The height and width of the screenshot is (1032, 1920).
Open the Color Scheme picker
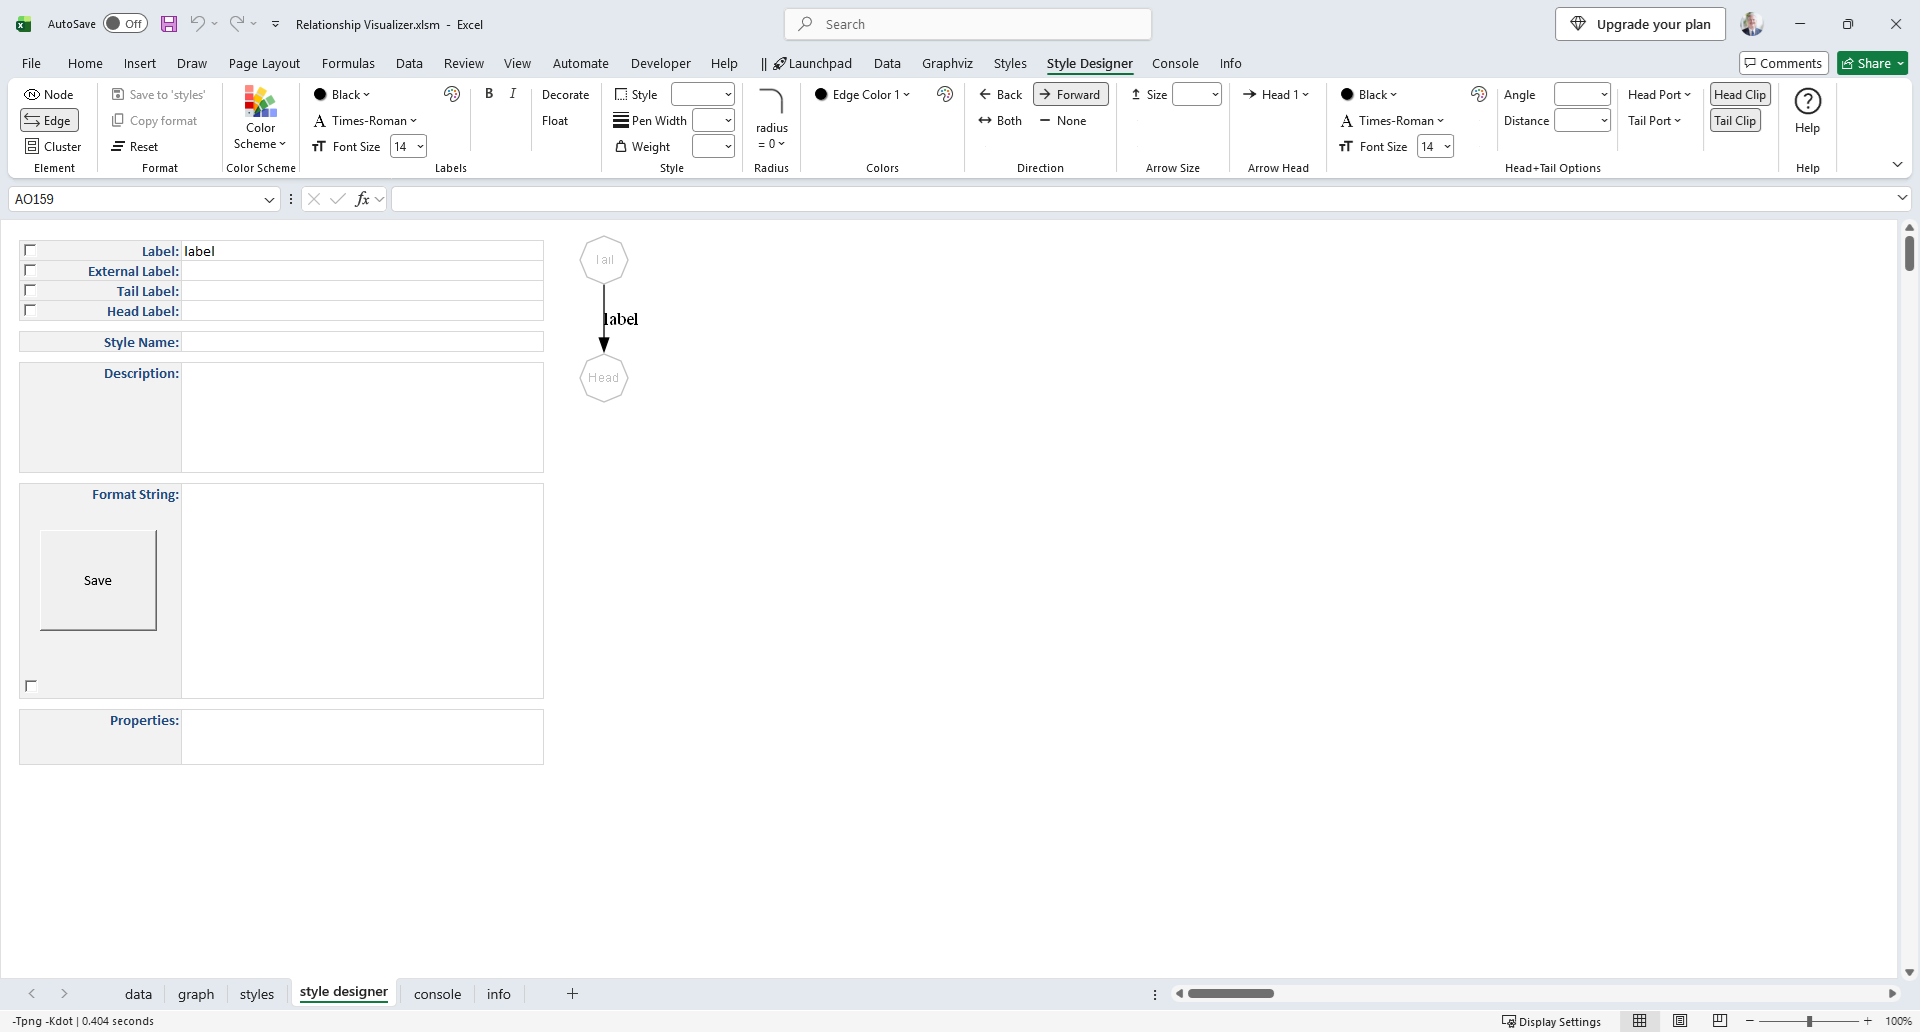point(261,118)
